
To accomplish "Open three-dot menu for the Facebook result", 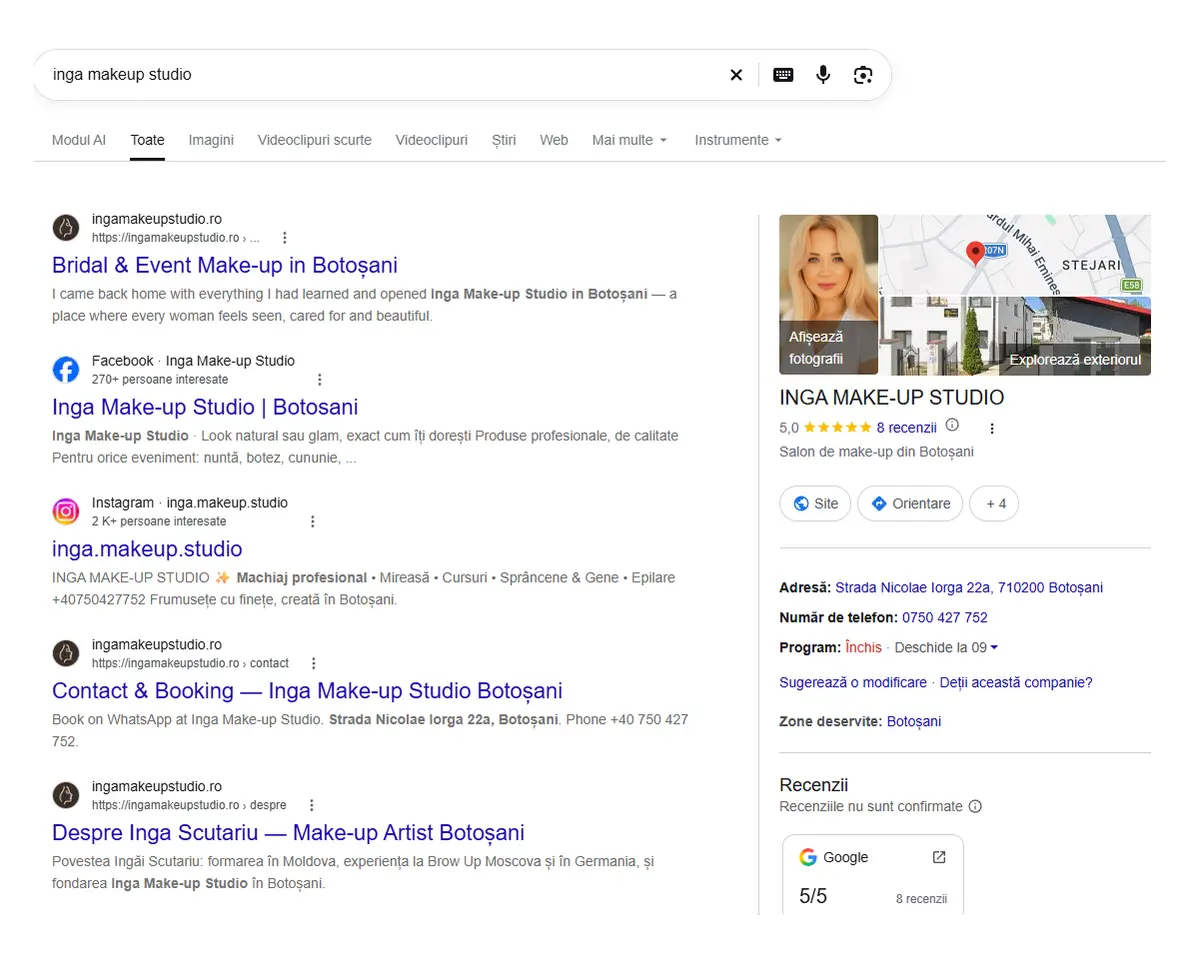I will pos(320,380).
